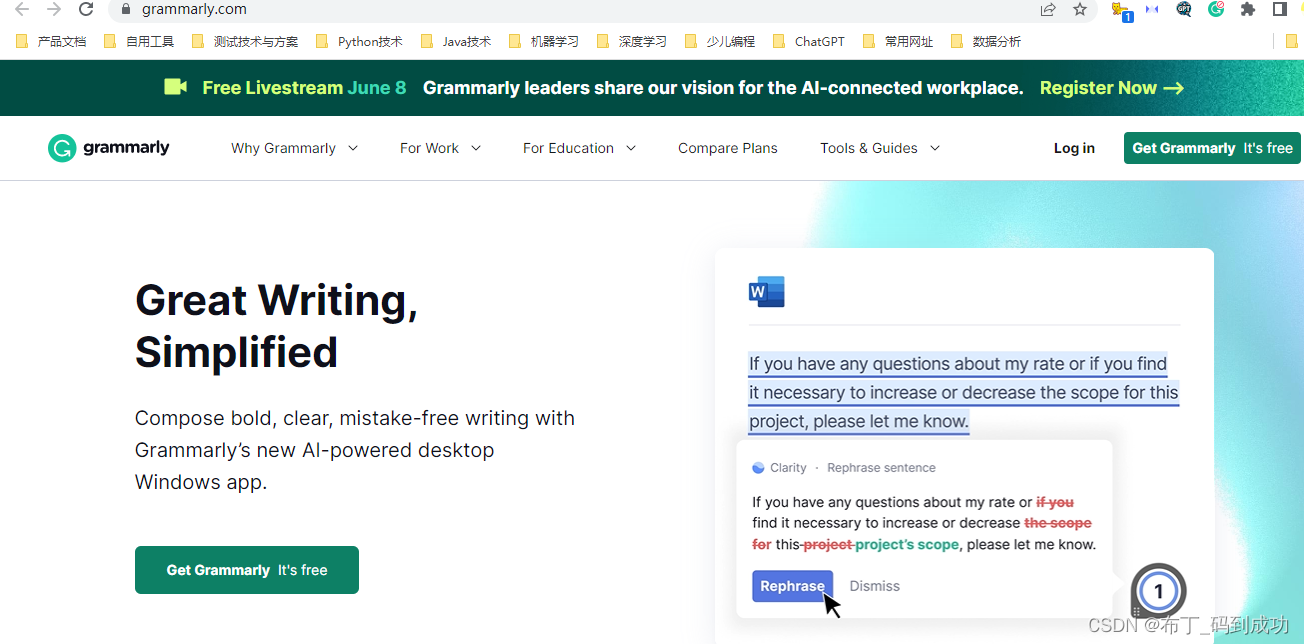The width and height of the screenshot is (1304, 644).
Task: Click the padlock site info icon
Action: (x=125, y=9)
